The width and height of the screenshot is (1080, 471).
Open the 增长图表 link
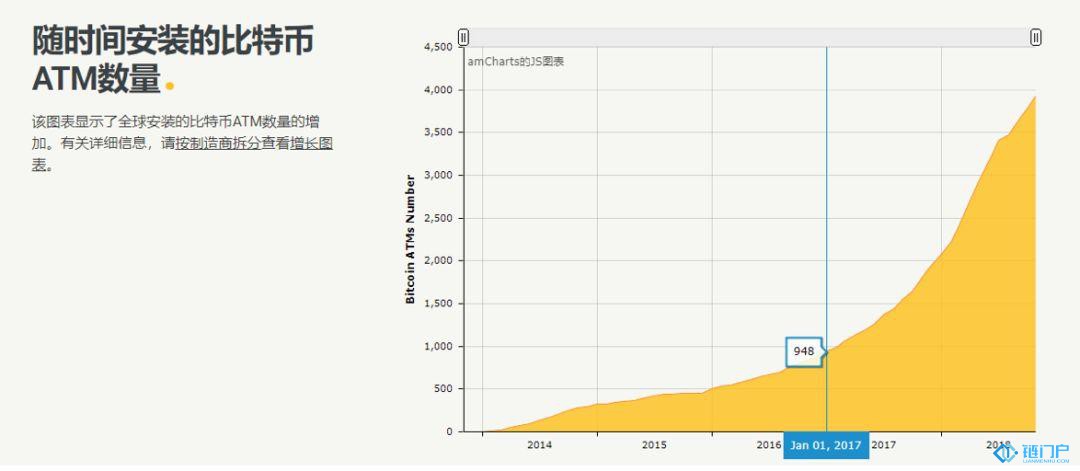[311, 144]
